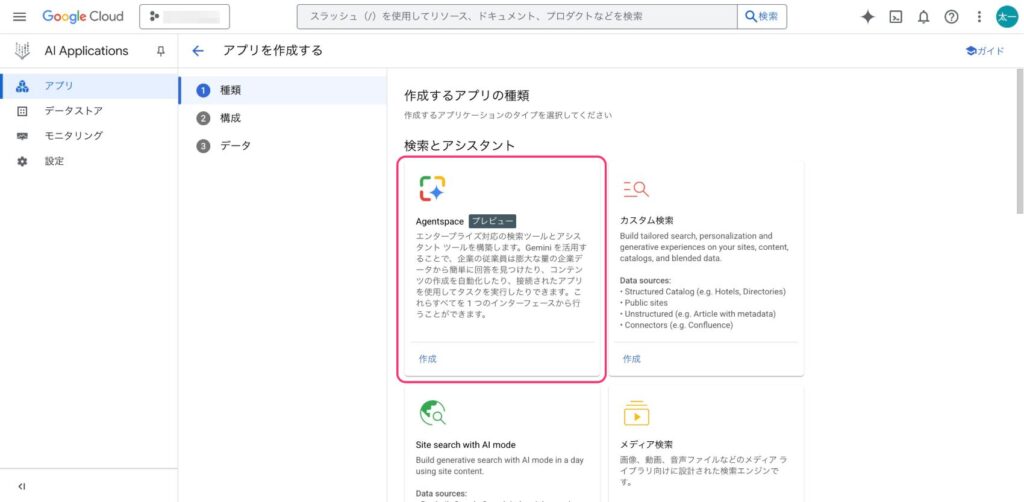The width and height of the screenshot is (1024, 502).
Task: Click the モニタリング sidebar icon
Action: point(22,136)
